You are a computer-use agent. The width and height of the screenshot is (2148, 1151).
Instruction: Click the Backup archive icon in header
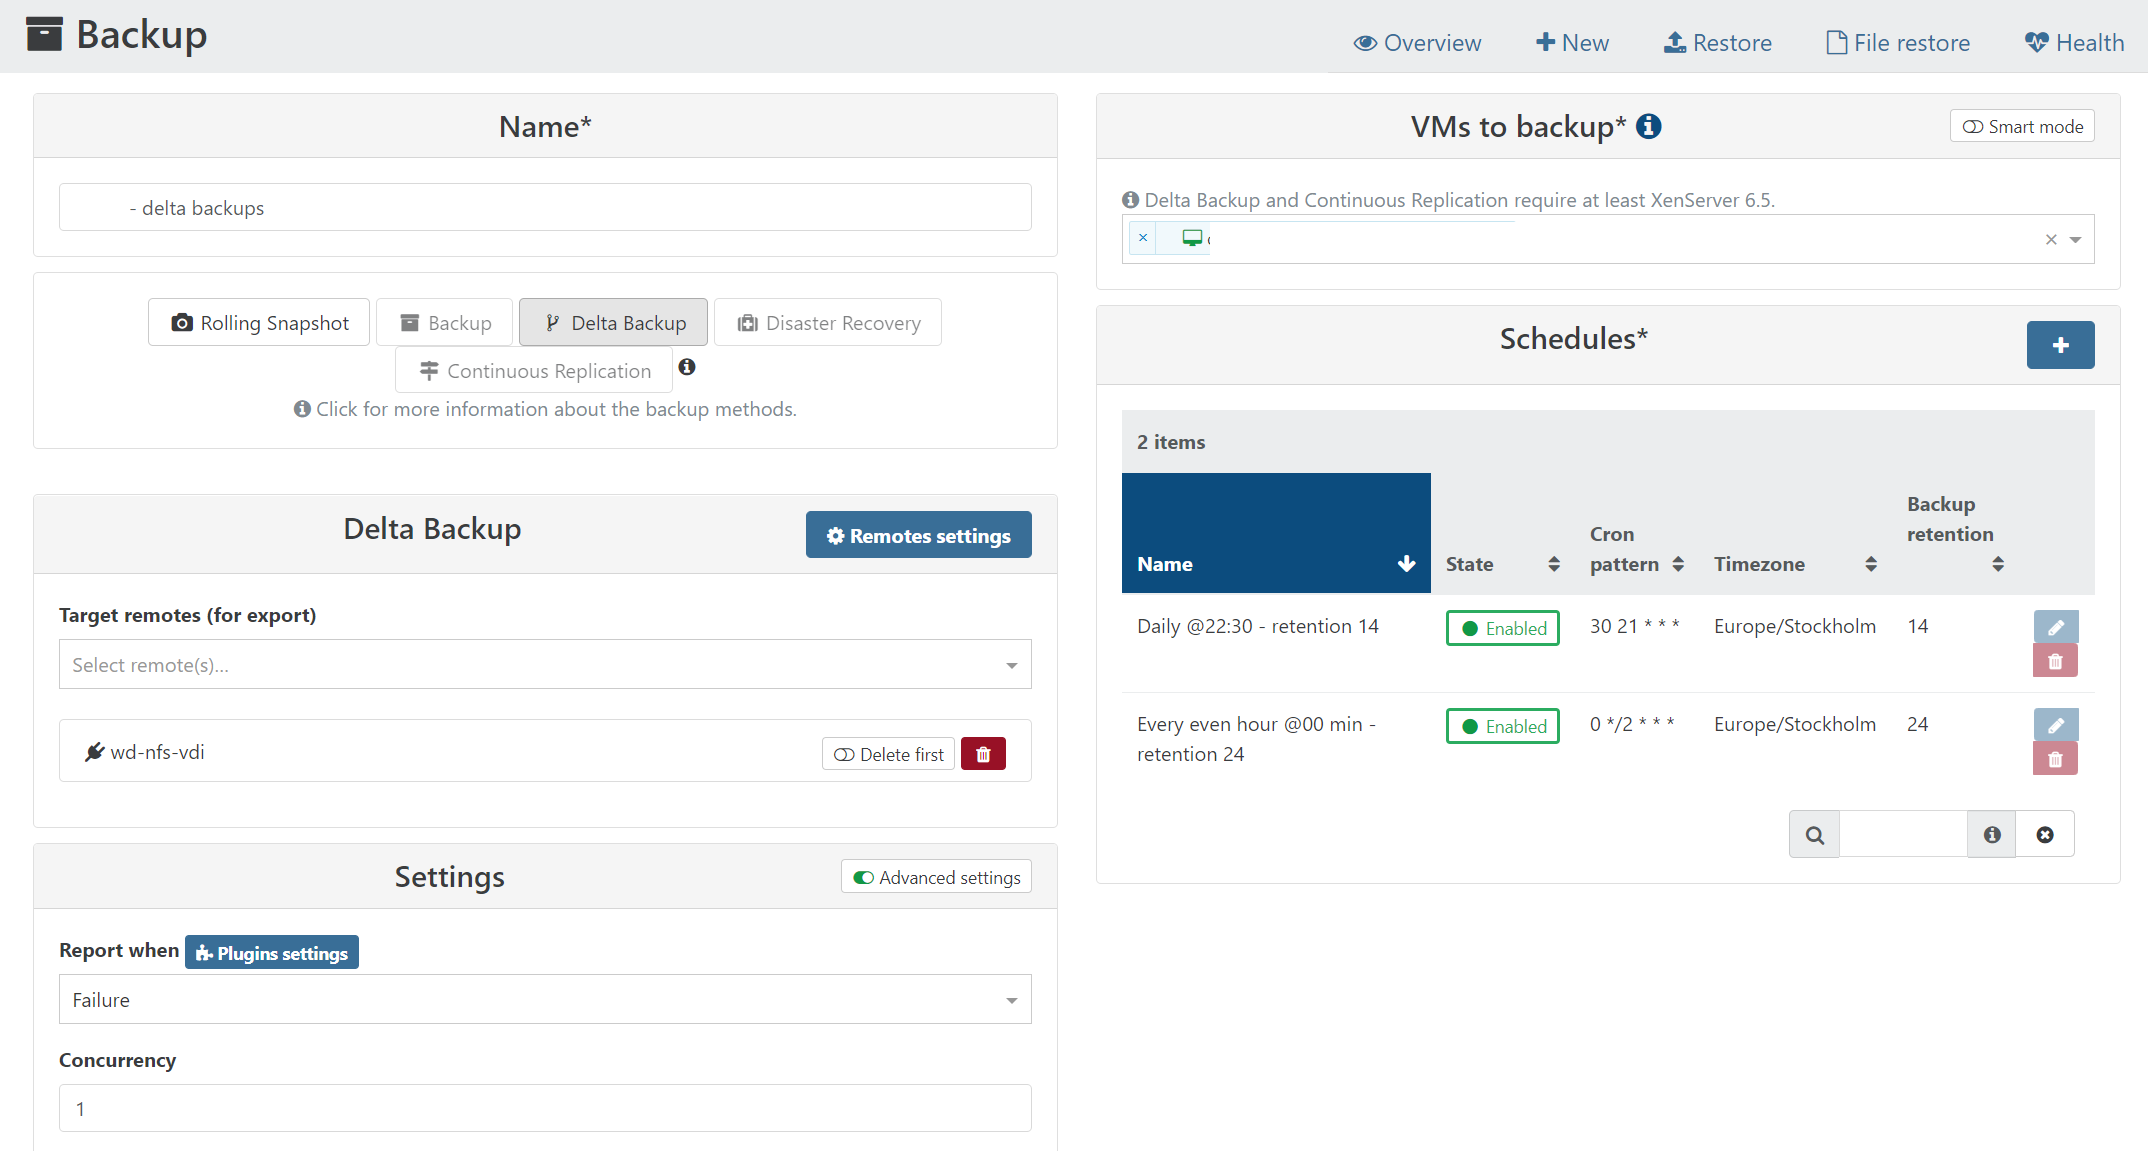pos(44,34)
